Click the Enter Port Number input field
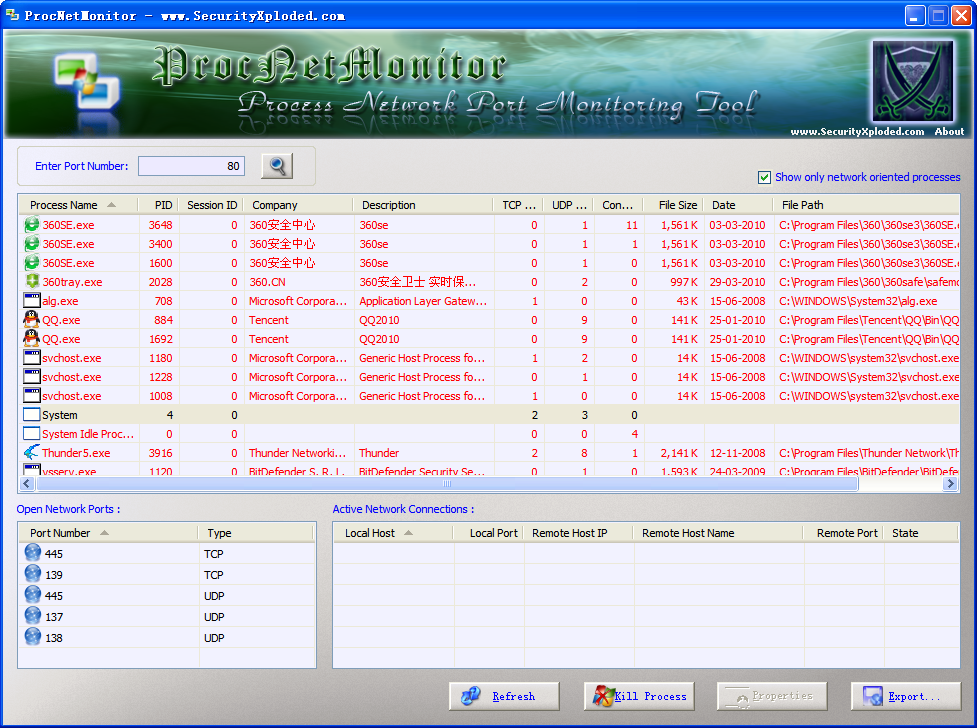 pyautogui.click(x=191, y=166)
